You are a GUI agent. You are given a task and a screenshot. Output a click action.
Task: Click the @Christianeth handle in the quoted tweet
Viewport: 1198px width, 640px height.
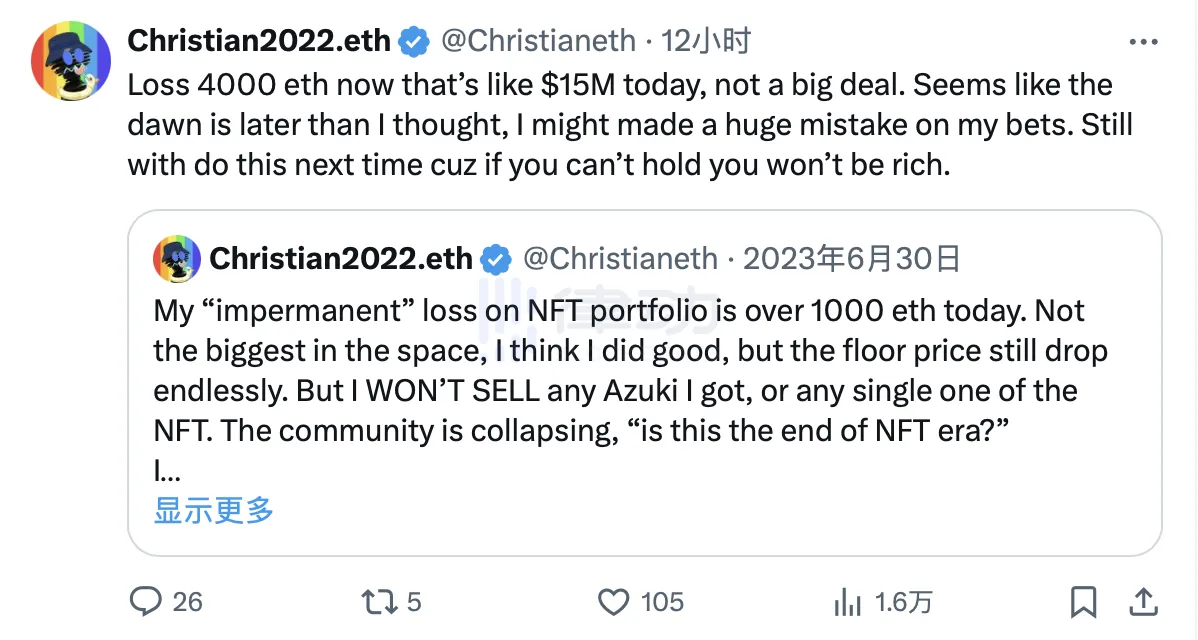(x=620, y=259)
